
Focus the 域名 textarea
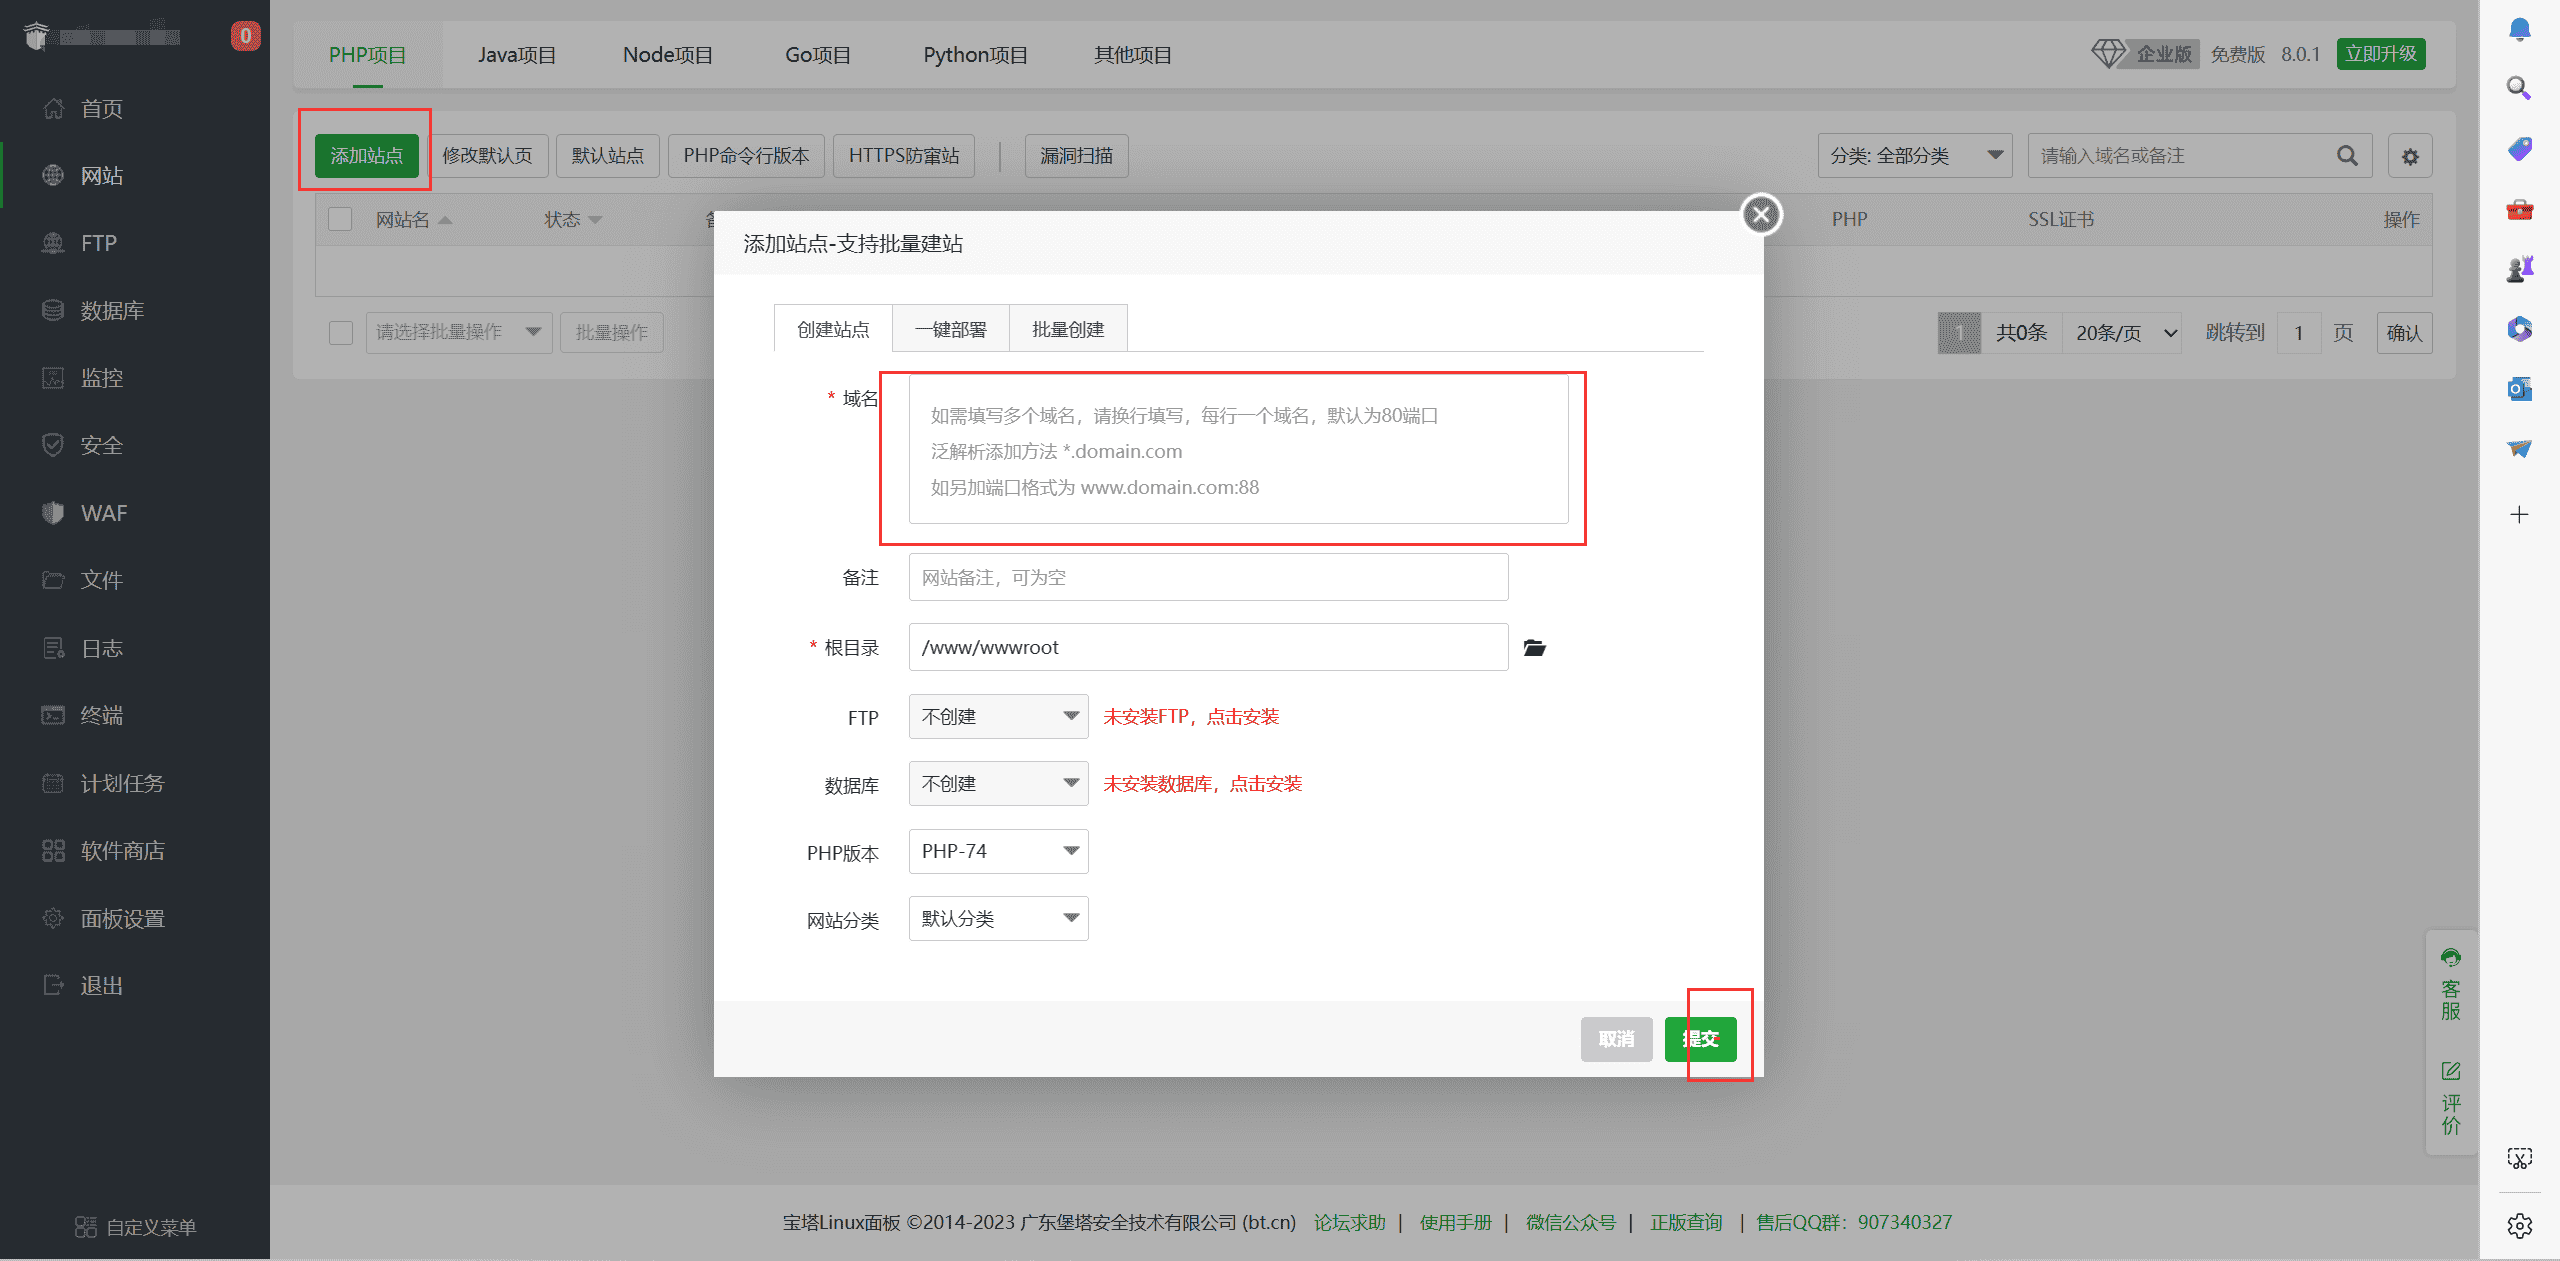coord(1238,450)
